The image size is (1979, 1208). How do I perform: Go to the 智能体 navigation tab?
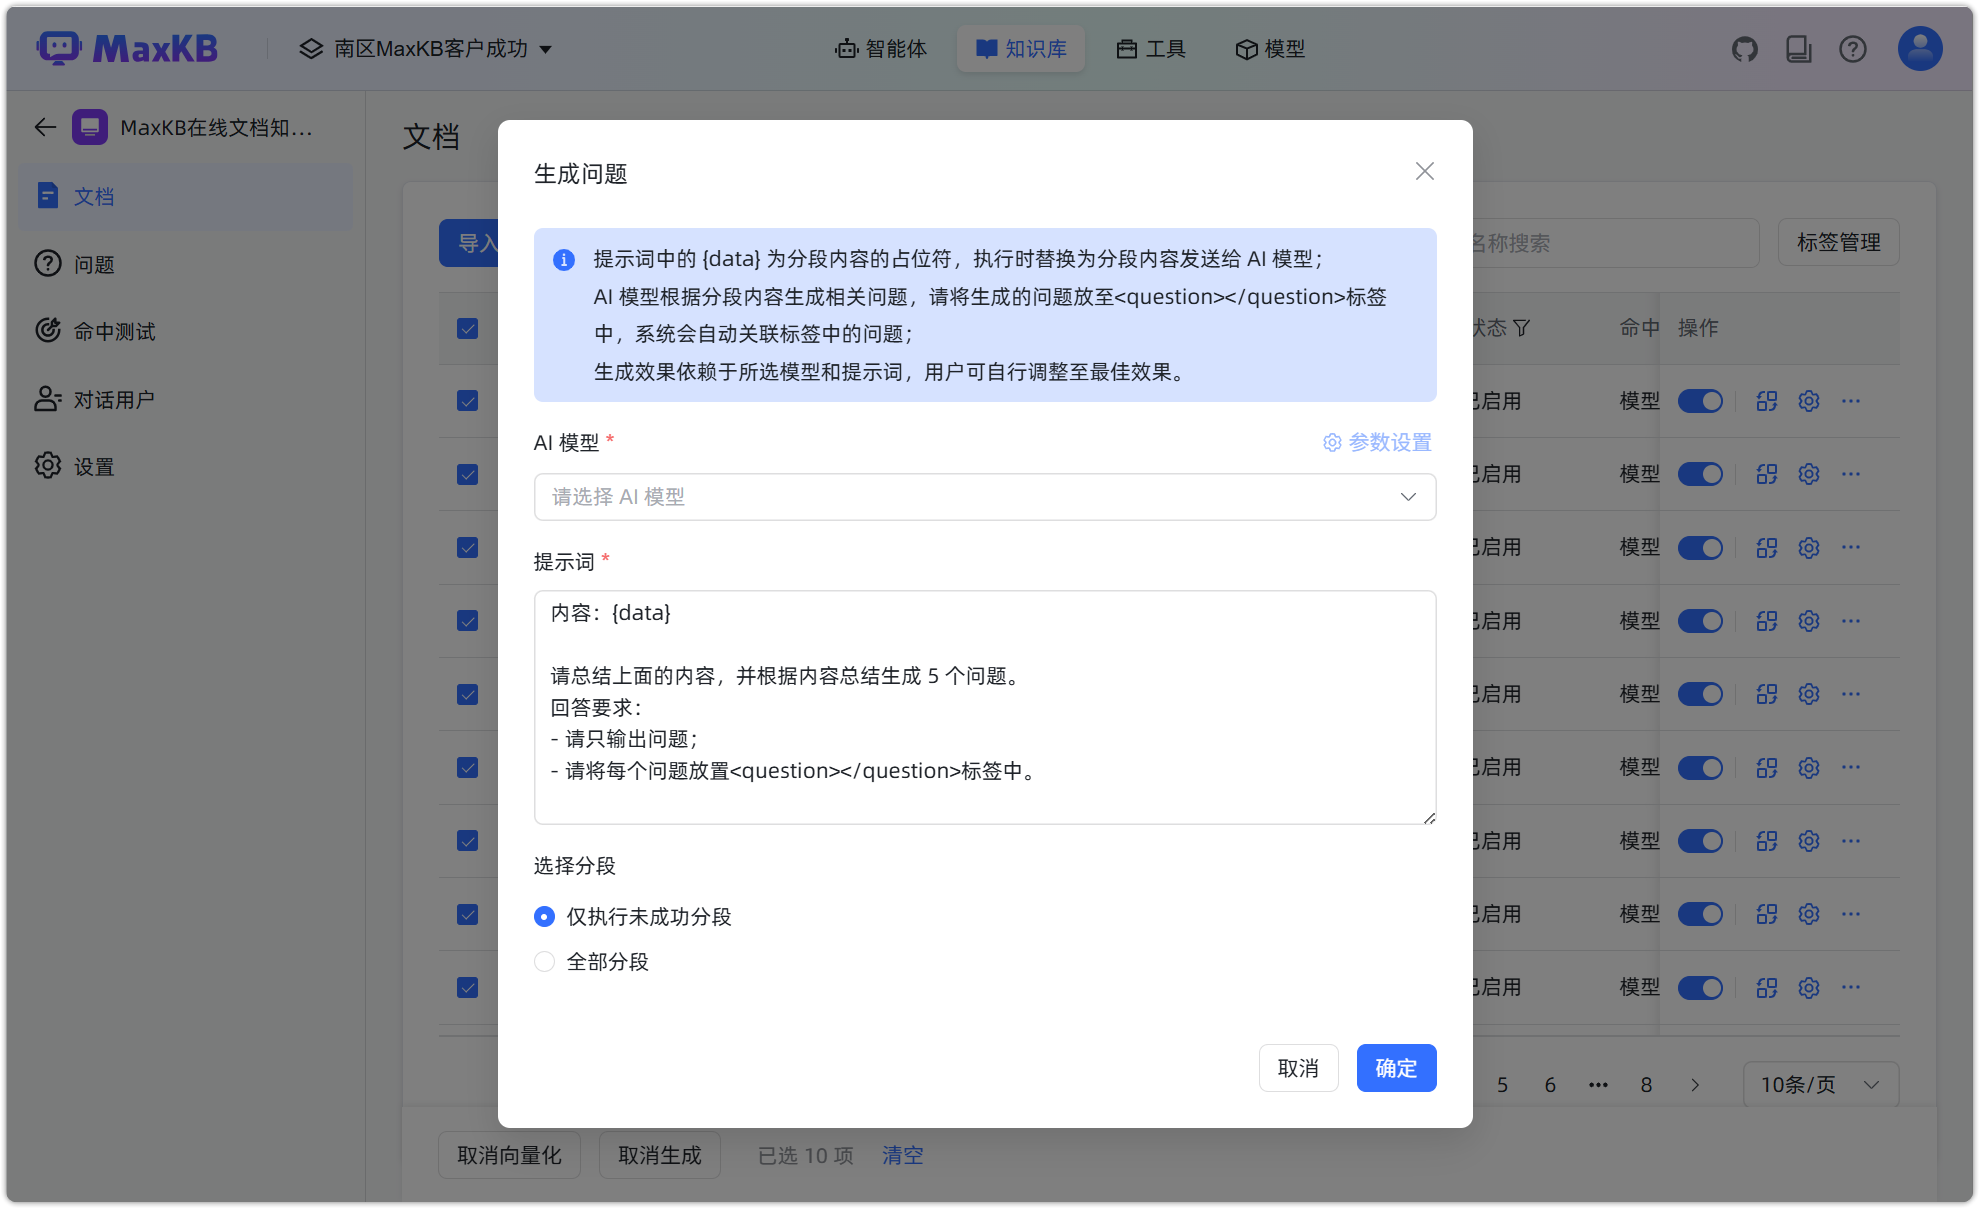881,48
